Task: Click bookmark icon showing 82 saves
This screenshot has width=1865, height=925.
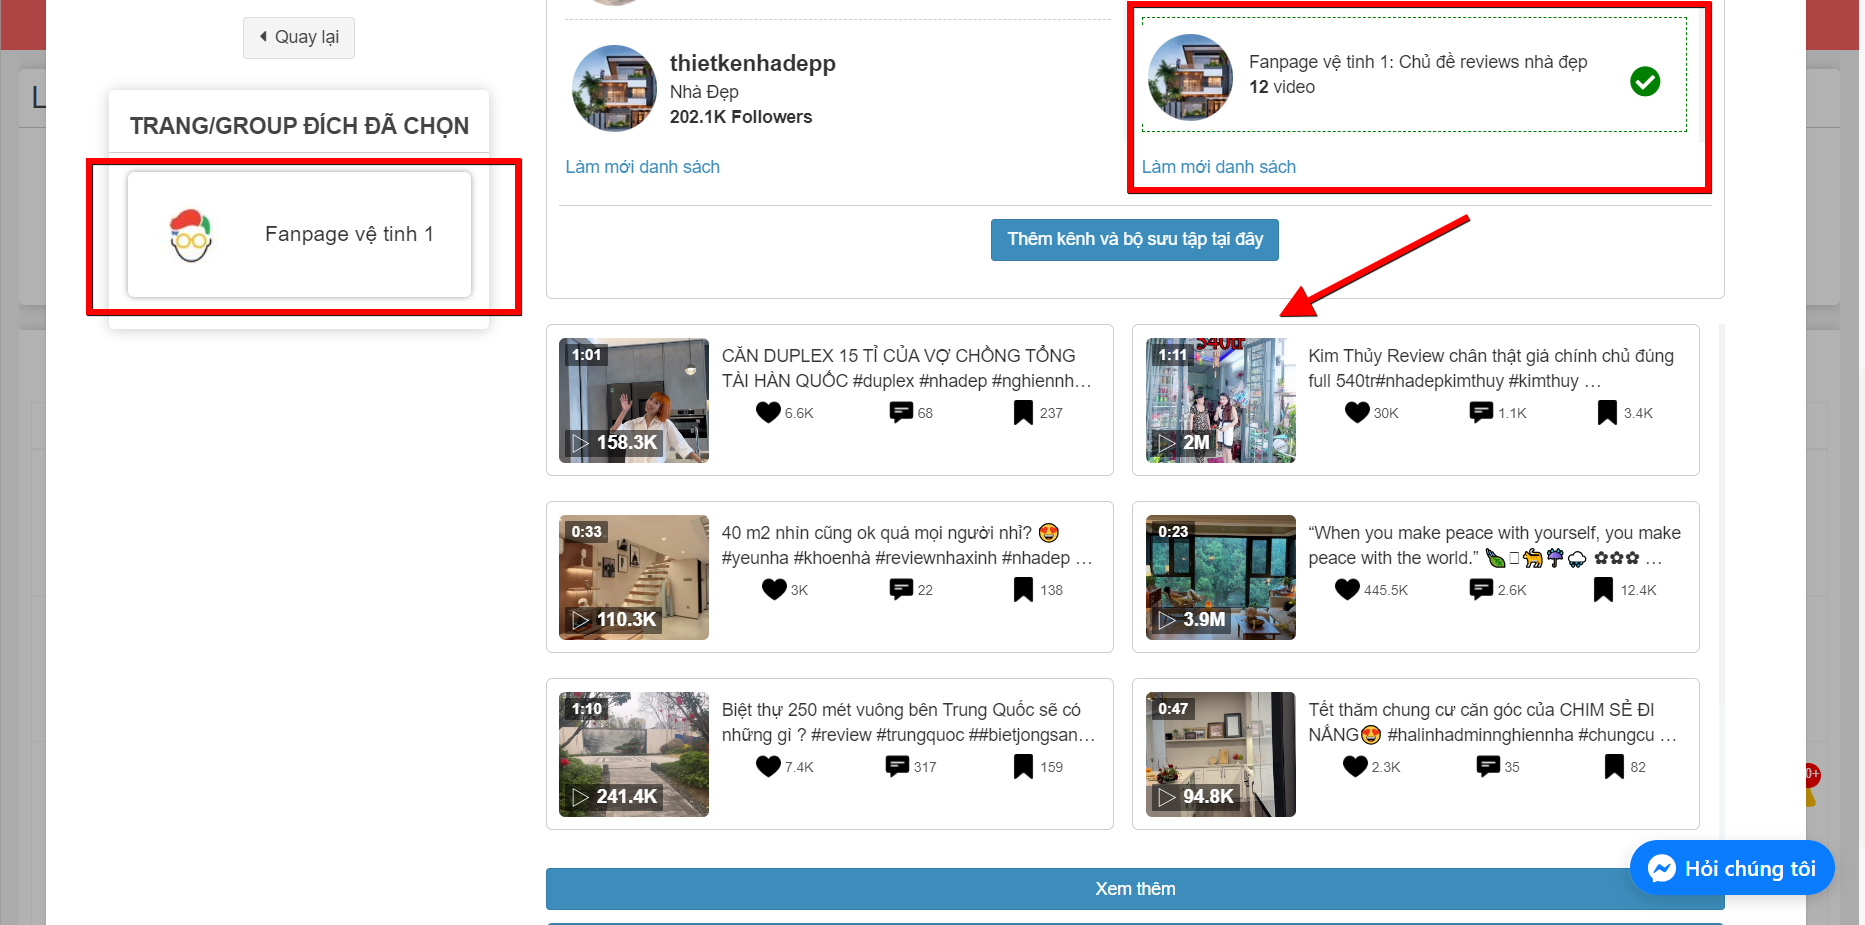Action: click(x=1614, y=766)
